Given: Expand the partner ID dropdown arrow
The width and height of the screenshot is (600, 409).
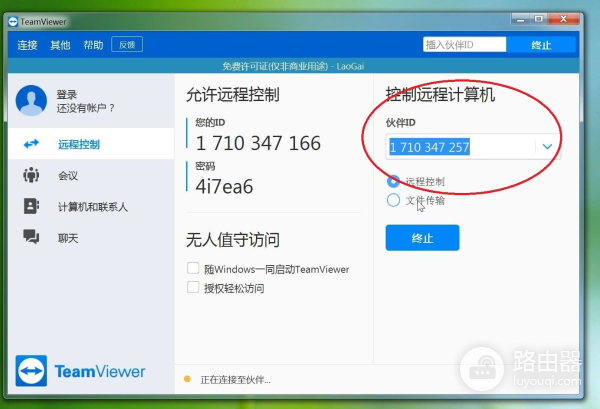Looking at the screenshot, I should click(x=547, y=147).
